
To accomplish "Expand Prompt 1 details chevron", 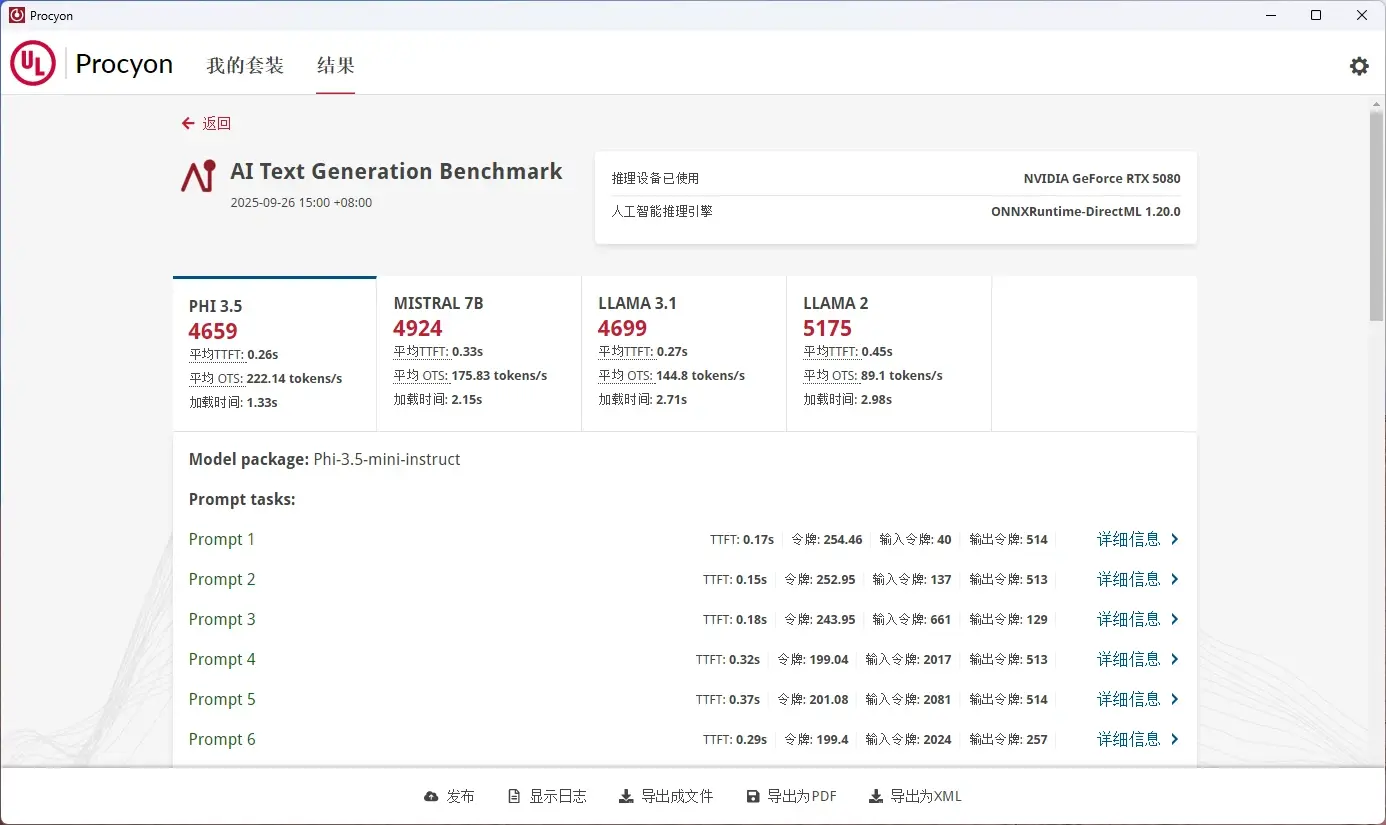I will pyautogui.click(x=1175, y=539).
